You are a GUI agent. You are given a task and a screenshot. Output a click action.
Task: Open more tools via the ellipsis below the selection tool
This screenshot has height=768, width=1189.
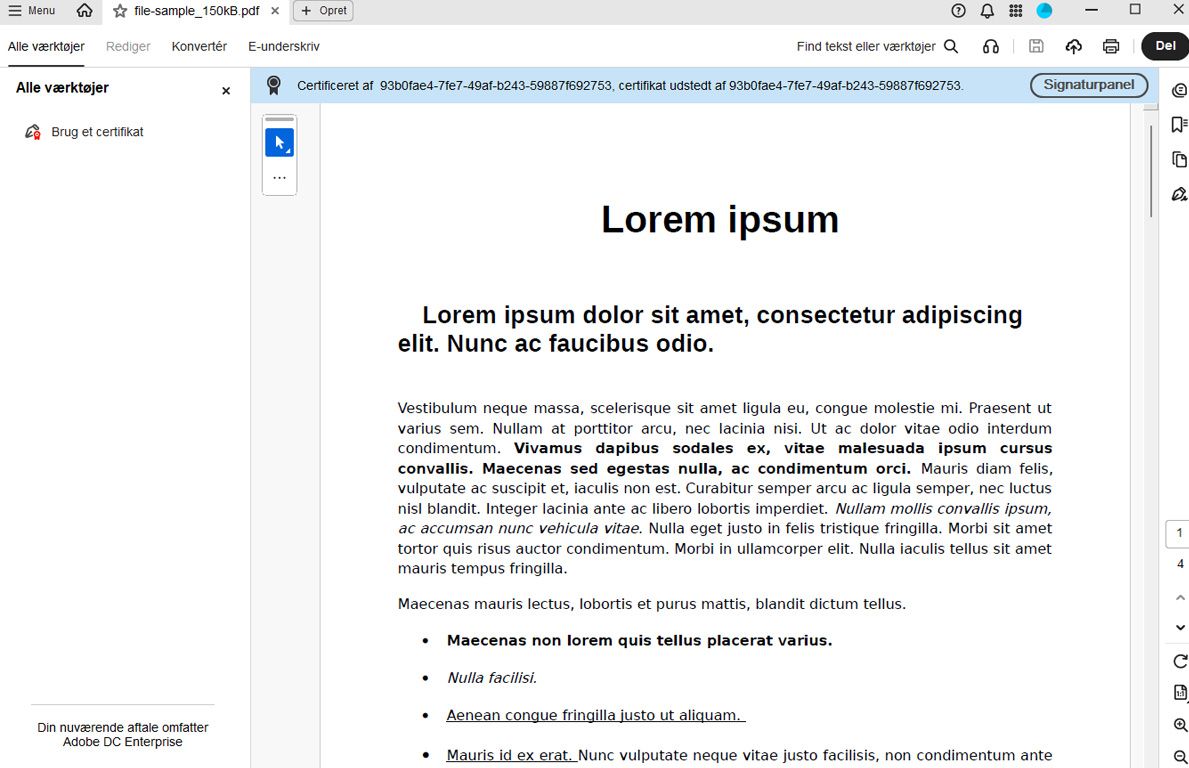pos(279,176)
